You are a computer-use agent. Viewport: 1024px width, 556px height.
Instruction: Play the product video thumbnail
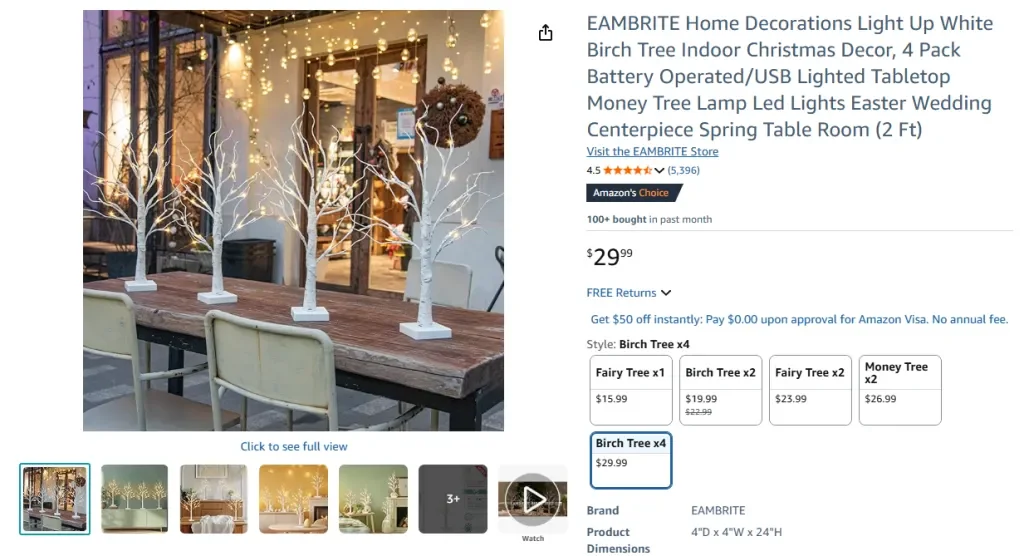point(532,499)
